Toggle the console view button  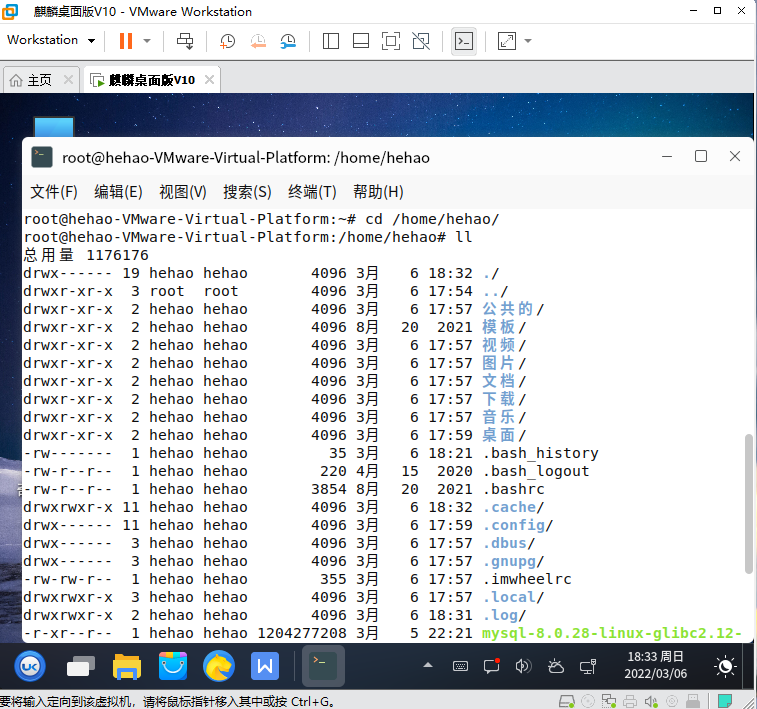(x=463, y=41)
